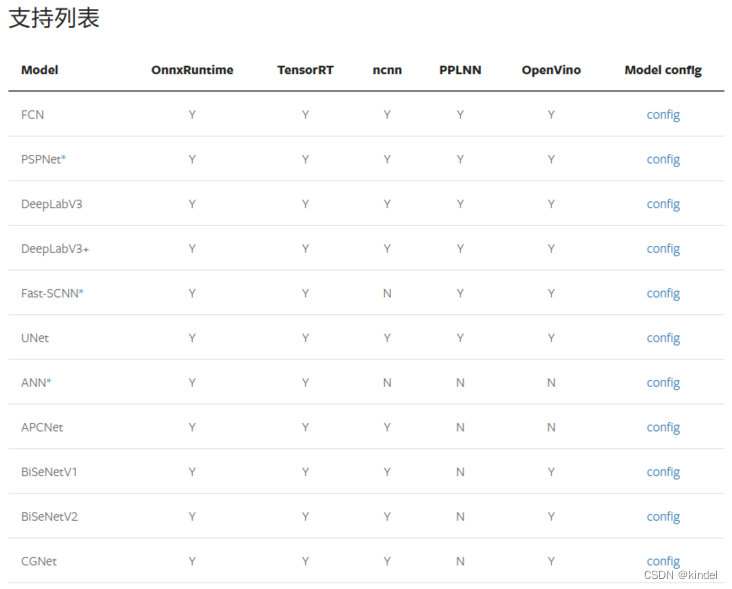Image resolution: width=732 pixels, height=589 pixels.
Task: Click the OnnxRuntime column header
Action: tap(192, 70)
